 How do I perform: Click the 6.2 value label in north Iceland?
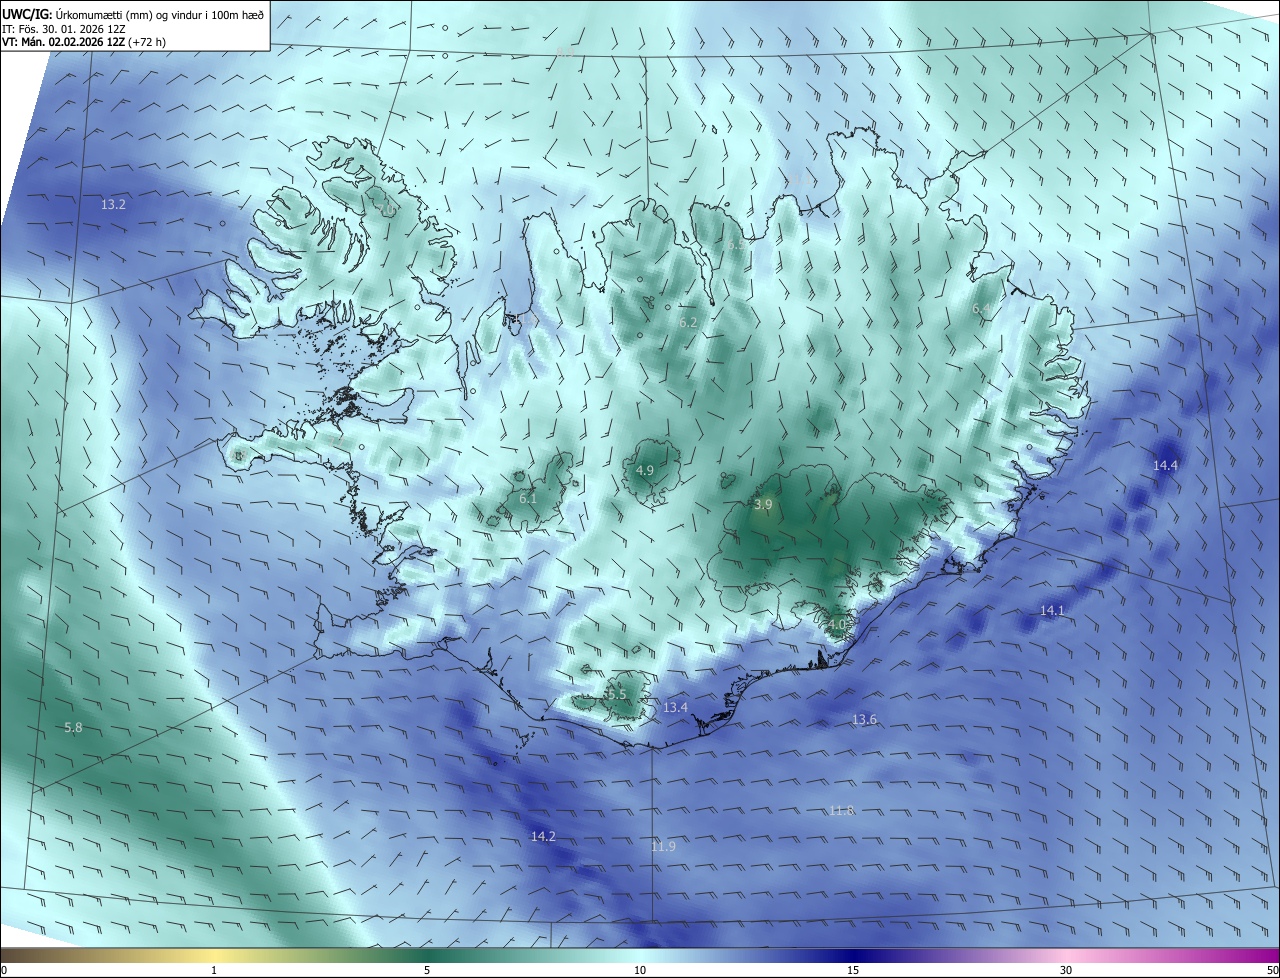[688, 322]
